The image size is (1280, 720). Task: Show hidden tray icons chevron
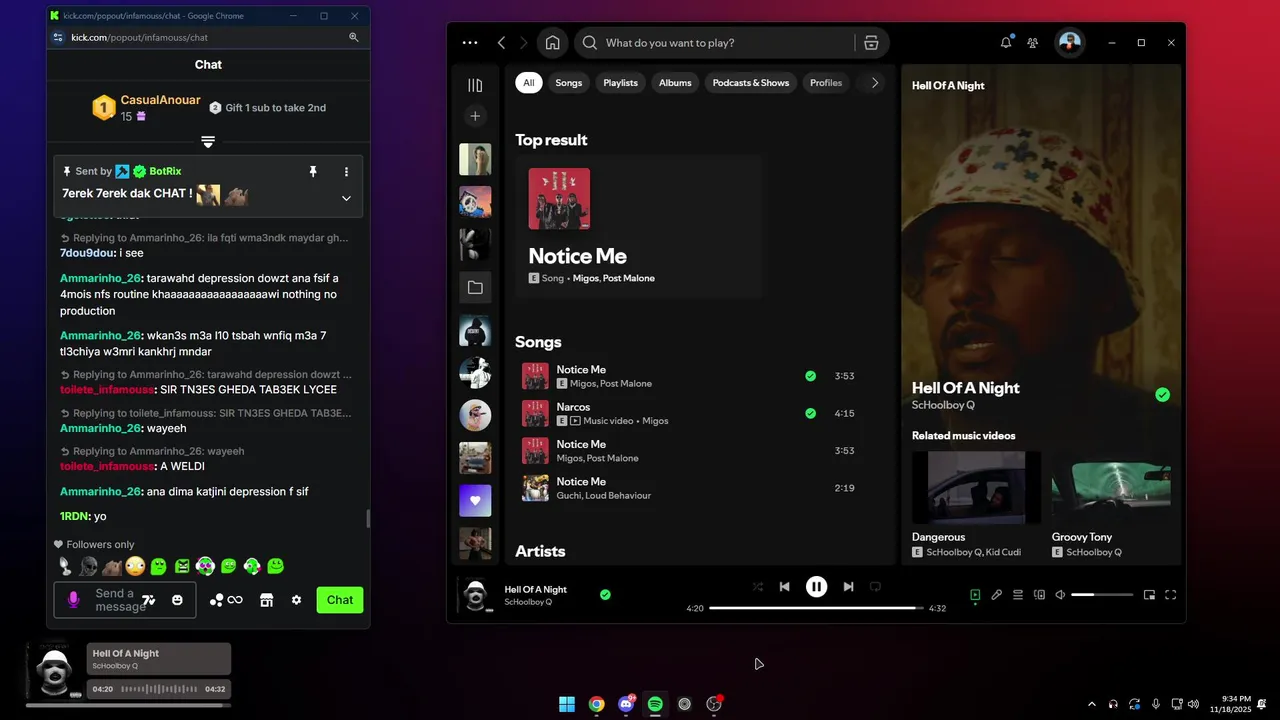[x=1091, y=704]
